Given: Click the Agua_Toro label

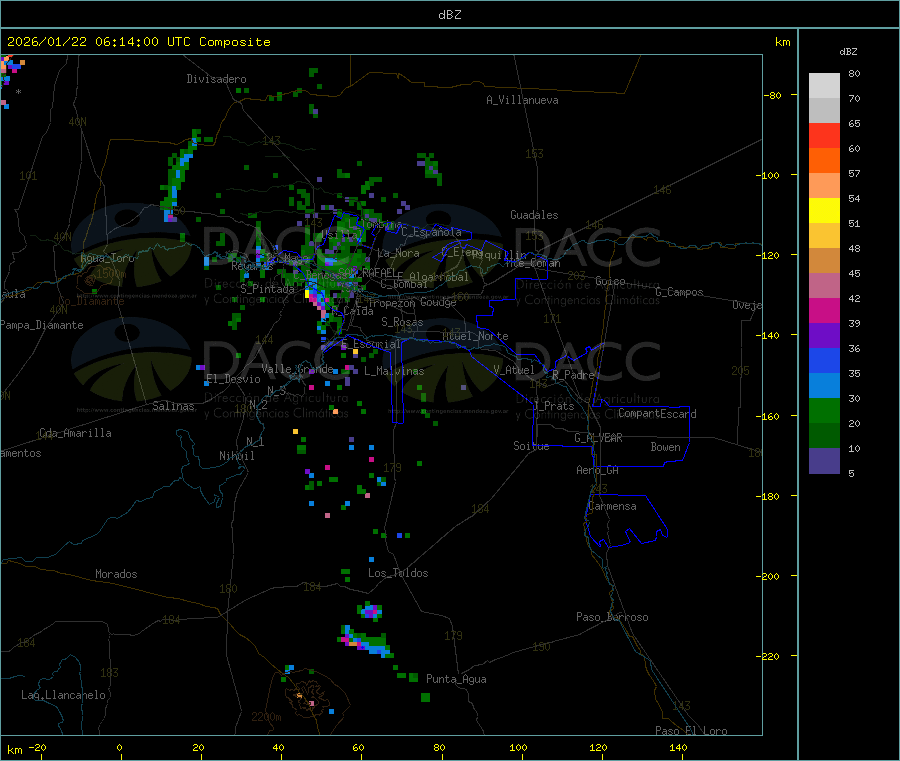Looking at the screenshot, I should tap(107, 258).
